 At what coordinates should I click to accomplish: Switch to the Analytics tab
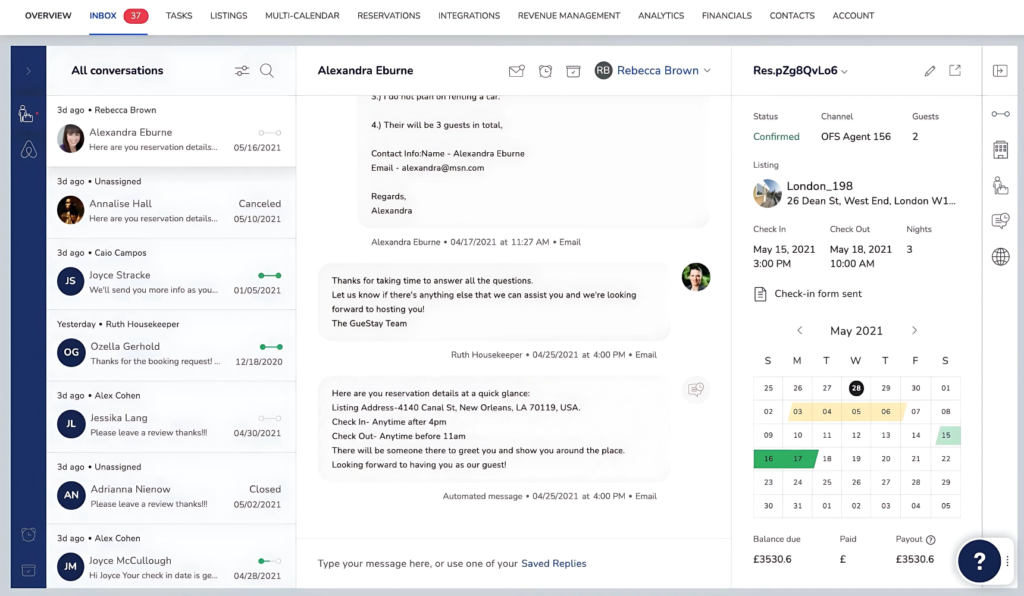[x=661, y=16]
